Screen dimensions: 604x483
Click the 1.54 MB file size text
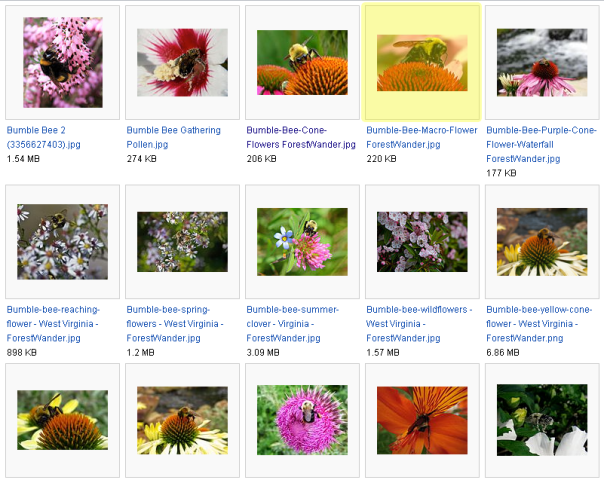(23, 159)
